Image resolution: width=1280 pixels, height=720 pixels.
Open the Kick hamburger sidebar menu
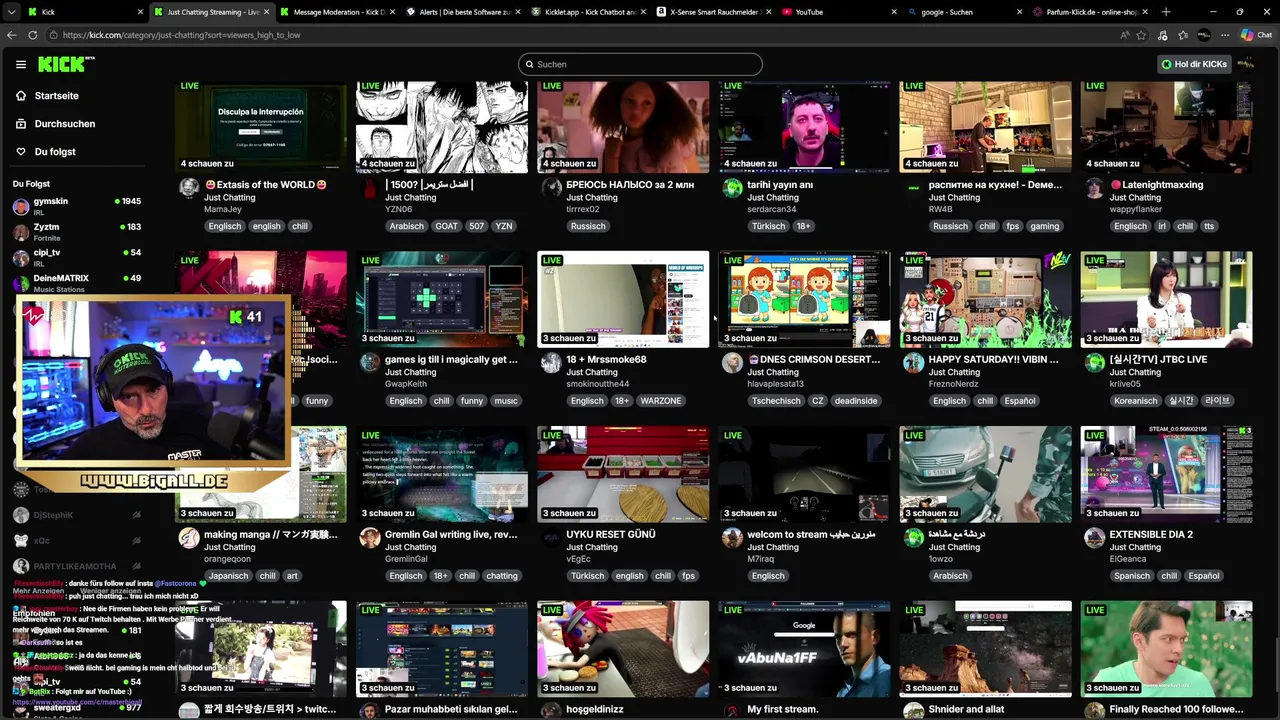pos(20,64)
